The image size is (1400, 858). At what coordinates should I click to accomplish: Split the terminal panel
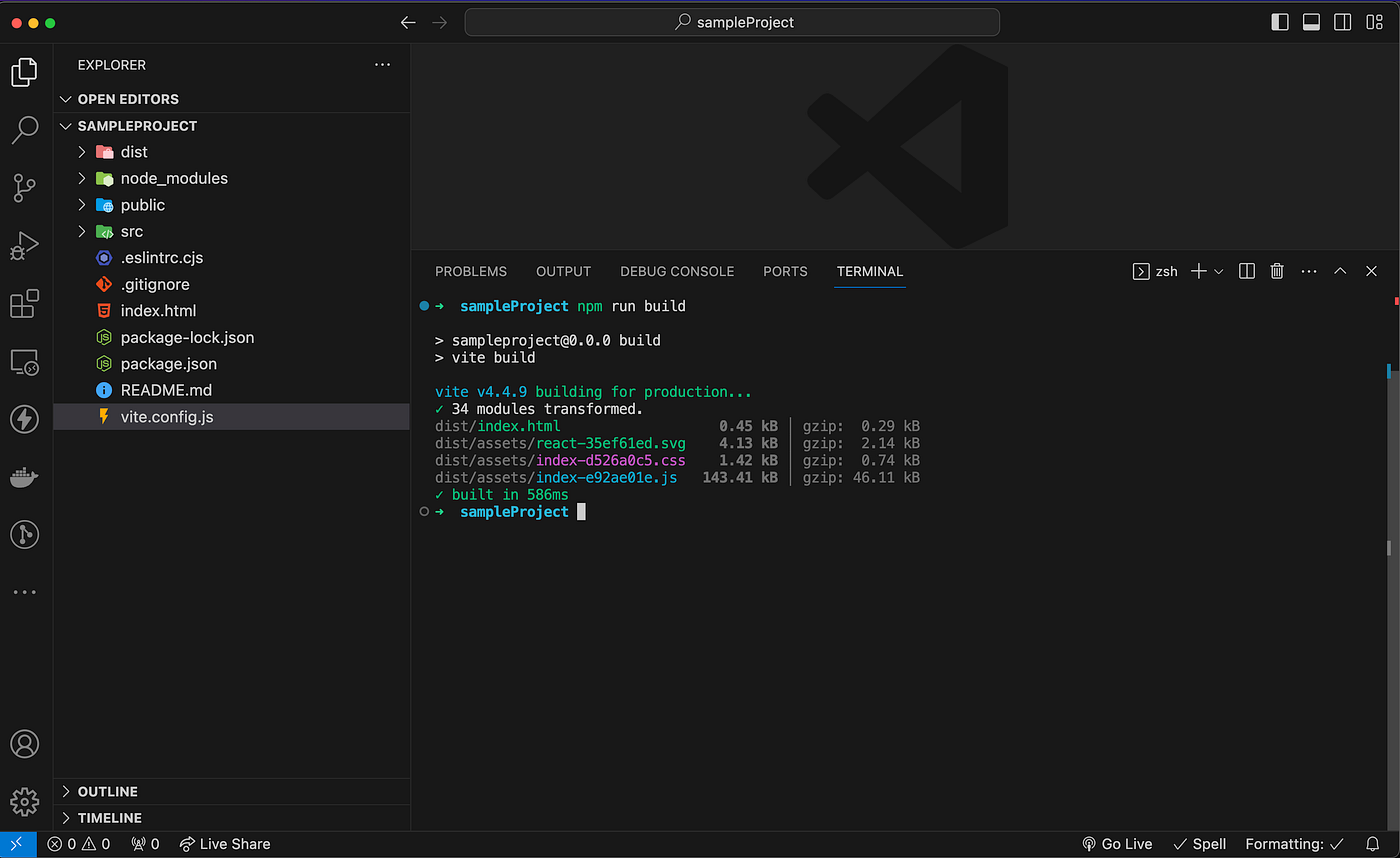coord(1247,271)
